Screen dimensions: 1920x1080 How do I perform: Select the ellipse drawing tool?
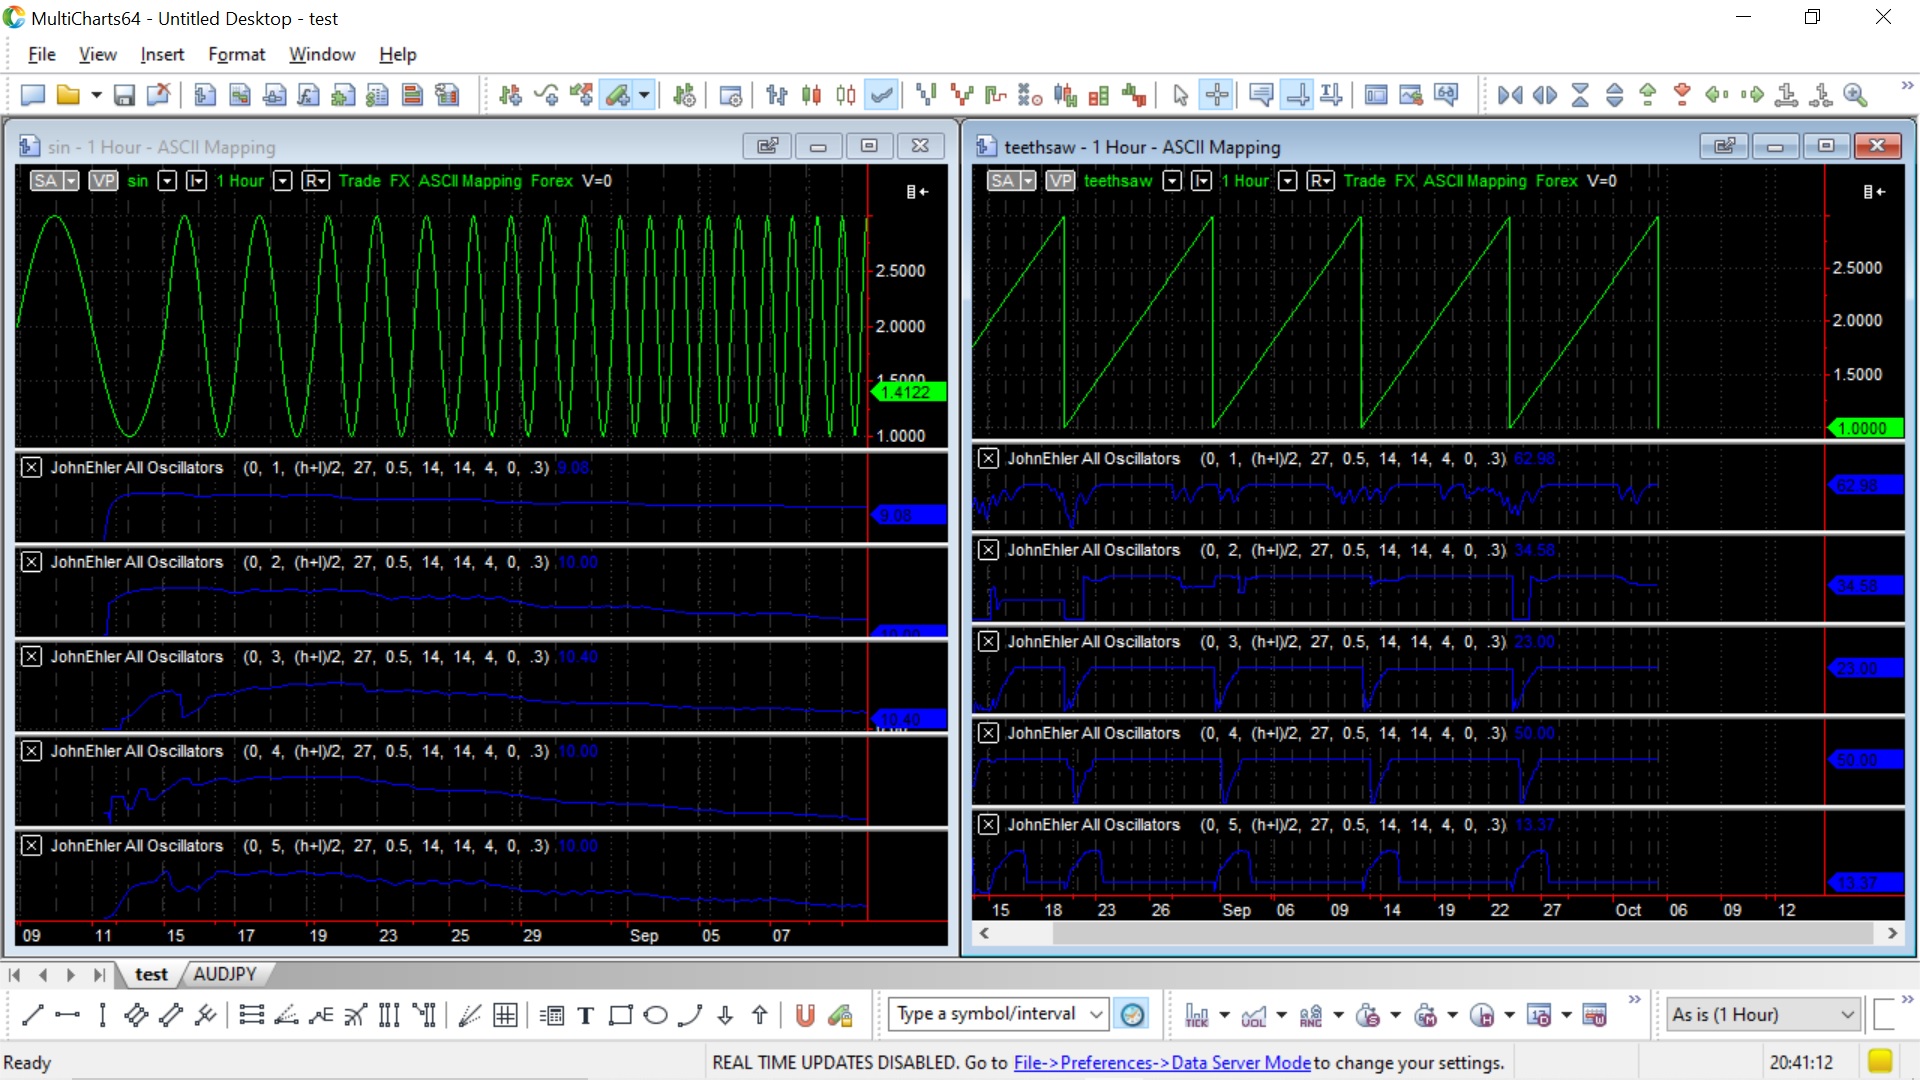tap(655, 1015)
